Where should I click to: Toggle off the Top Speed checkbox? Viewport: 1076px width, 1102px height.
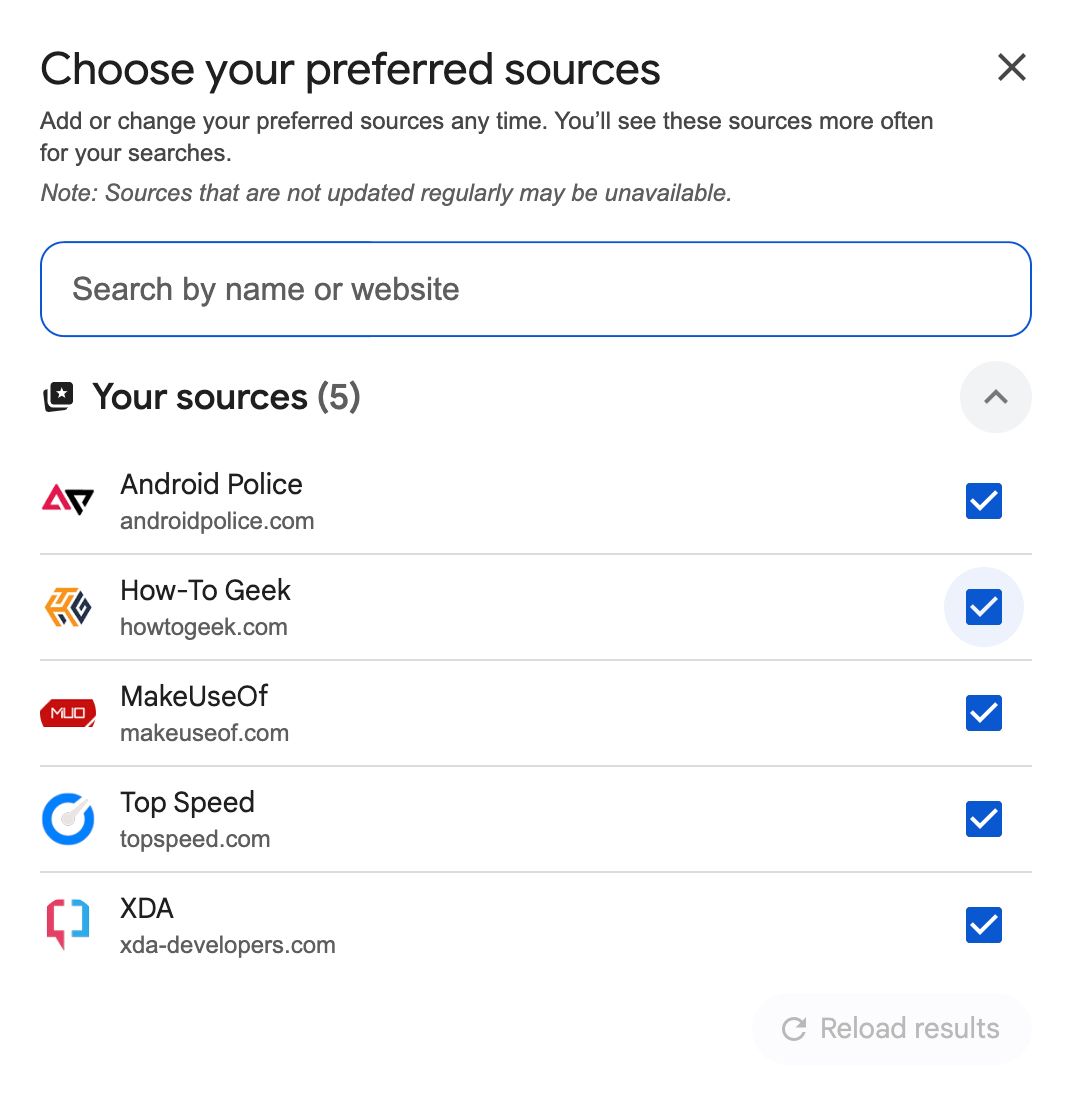pos(984,819)
